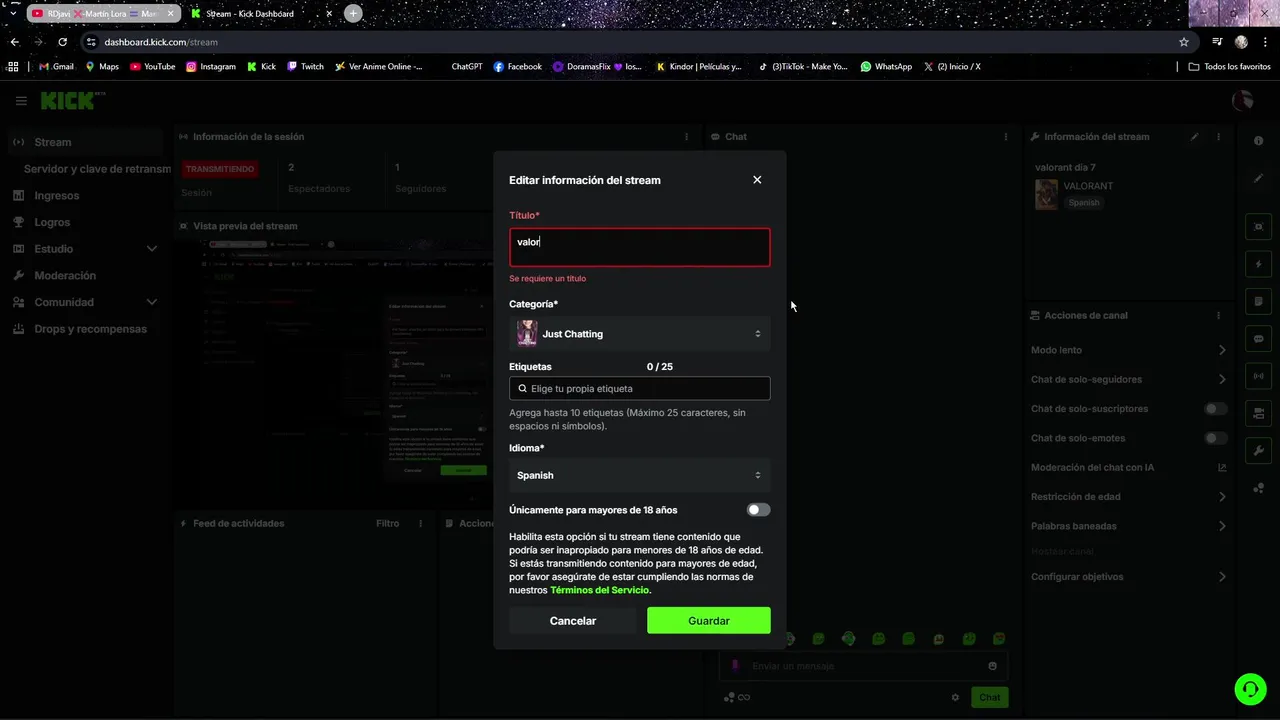Go to Logros in the sidebar

(52, 222)
